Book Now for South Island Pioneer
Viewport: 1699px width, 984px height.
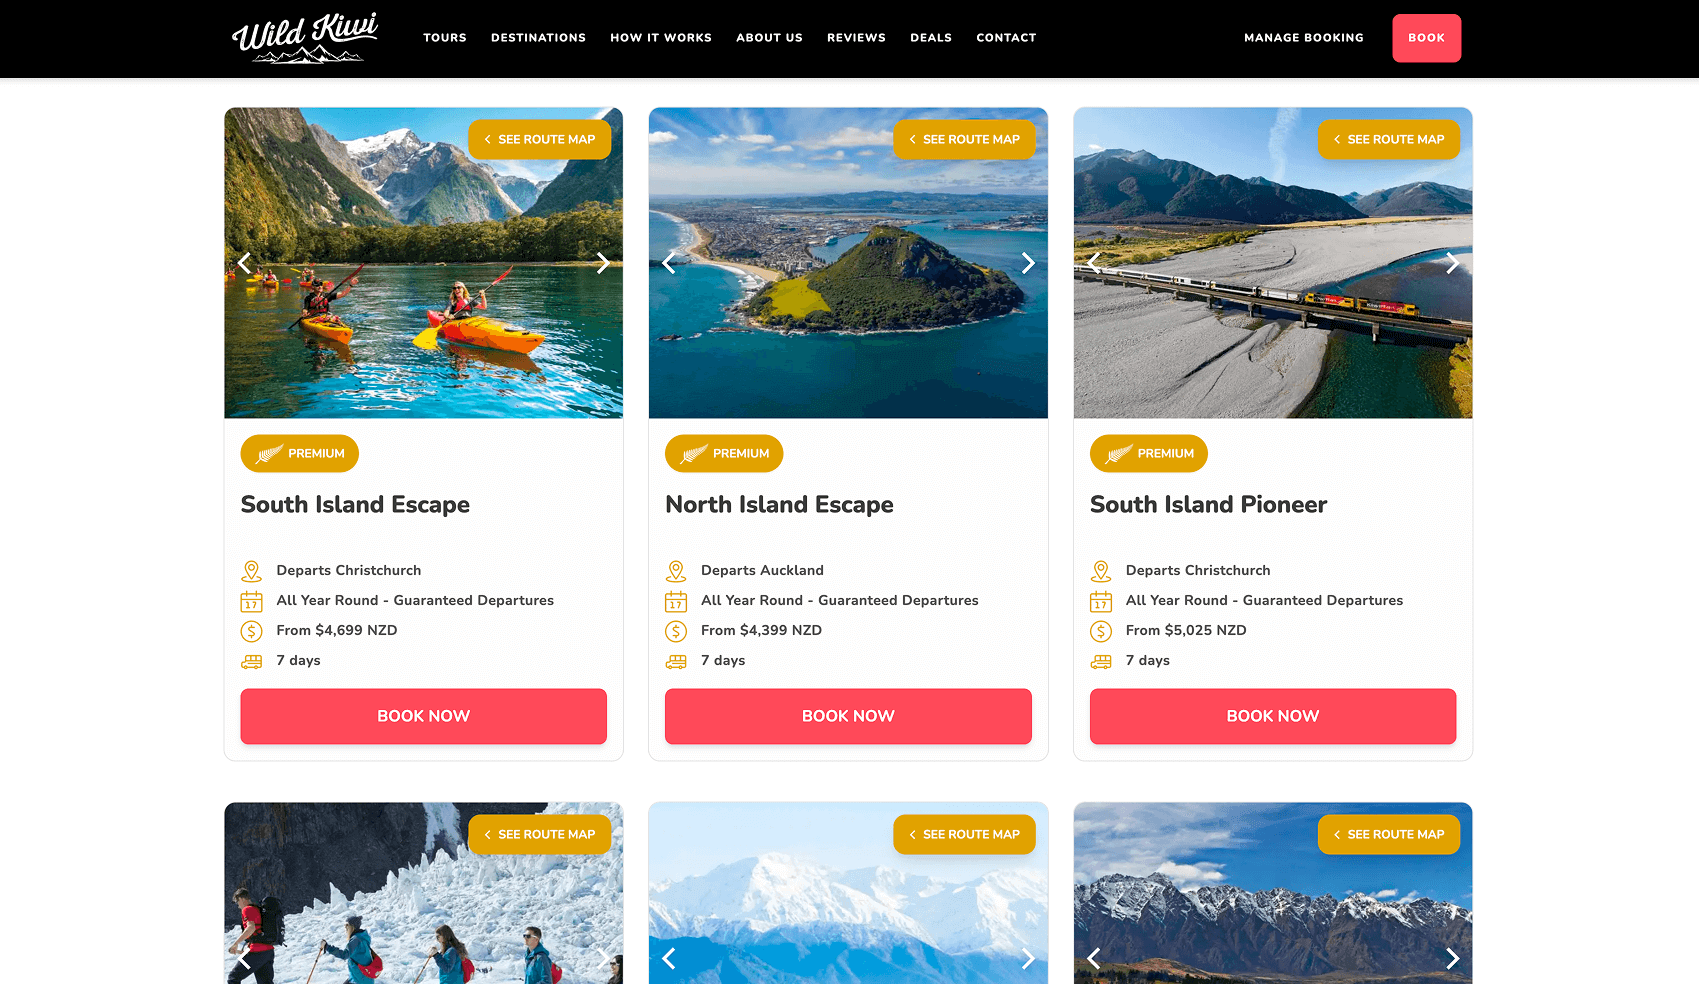1273,716
